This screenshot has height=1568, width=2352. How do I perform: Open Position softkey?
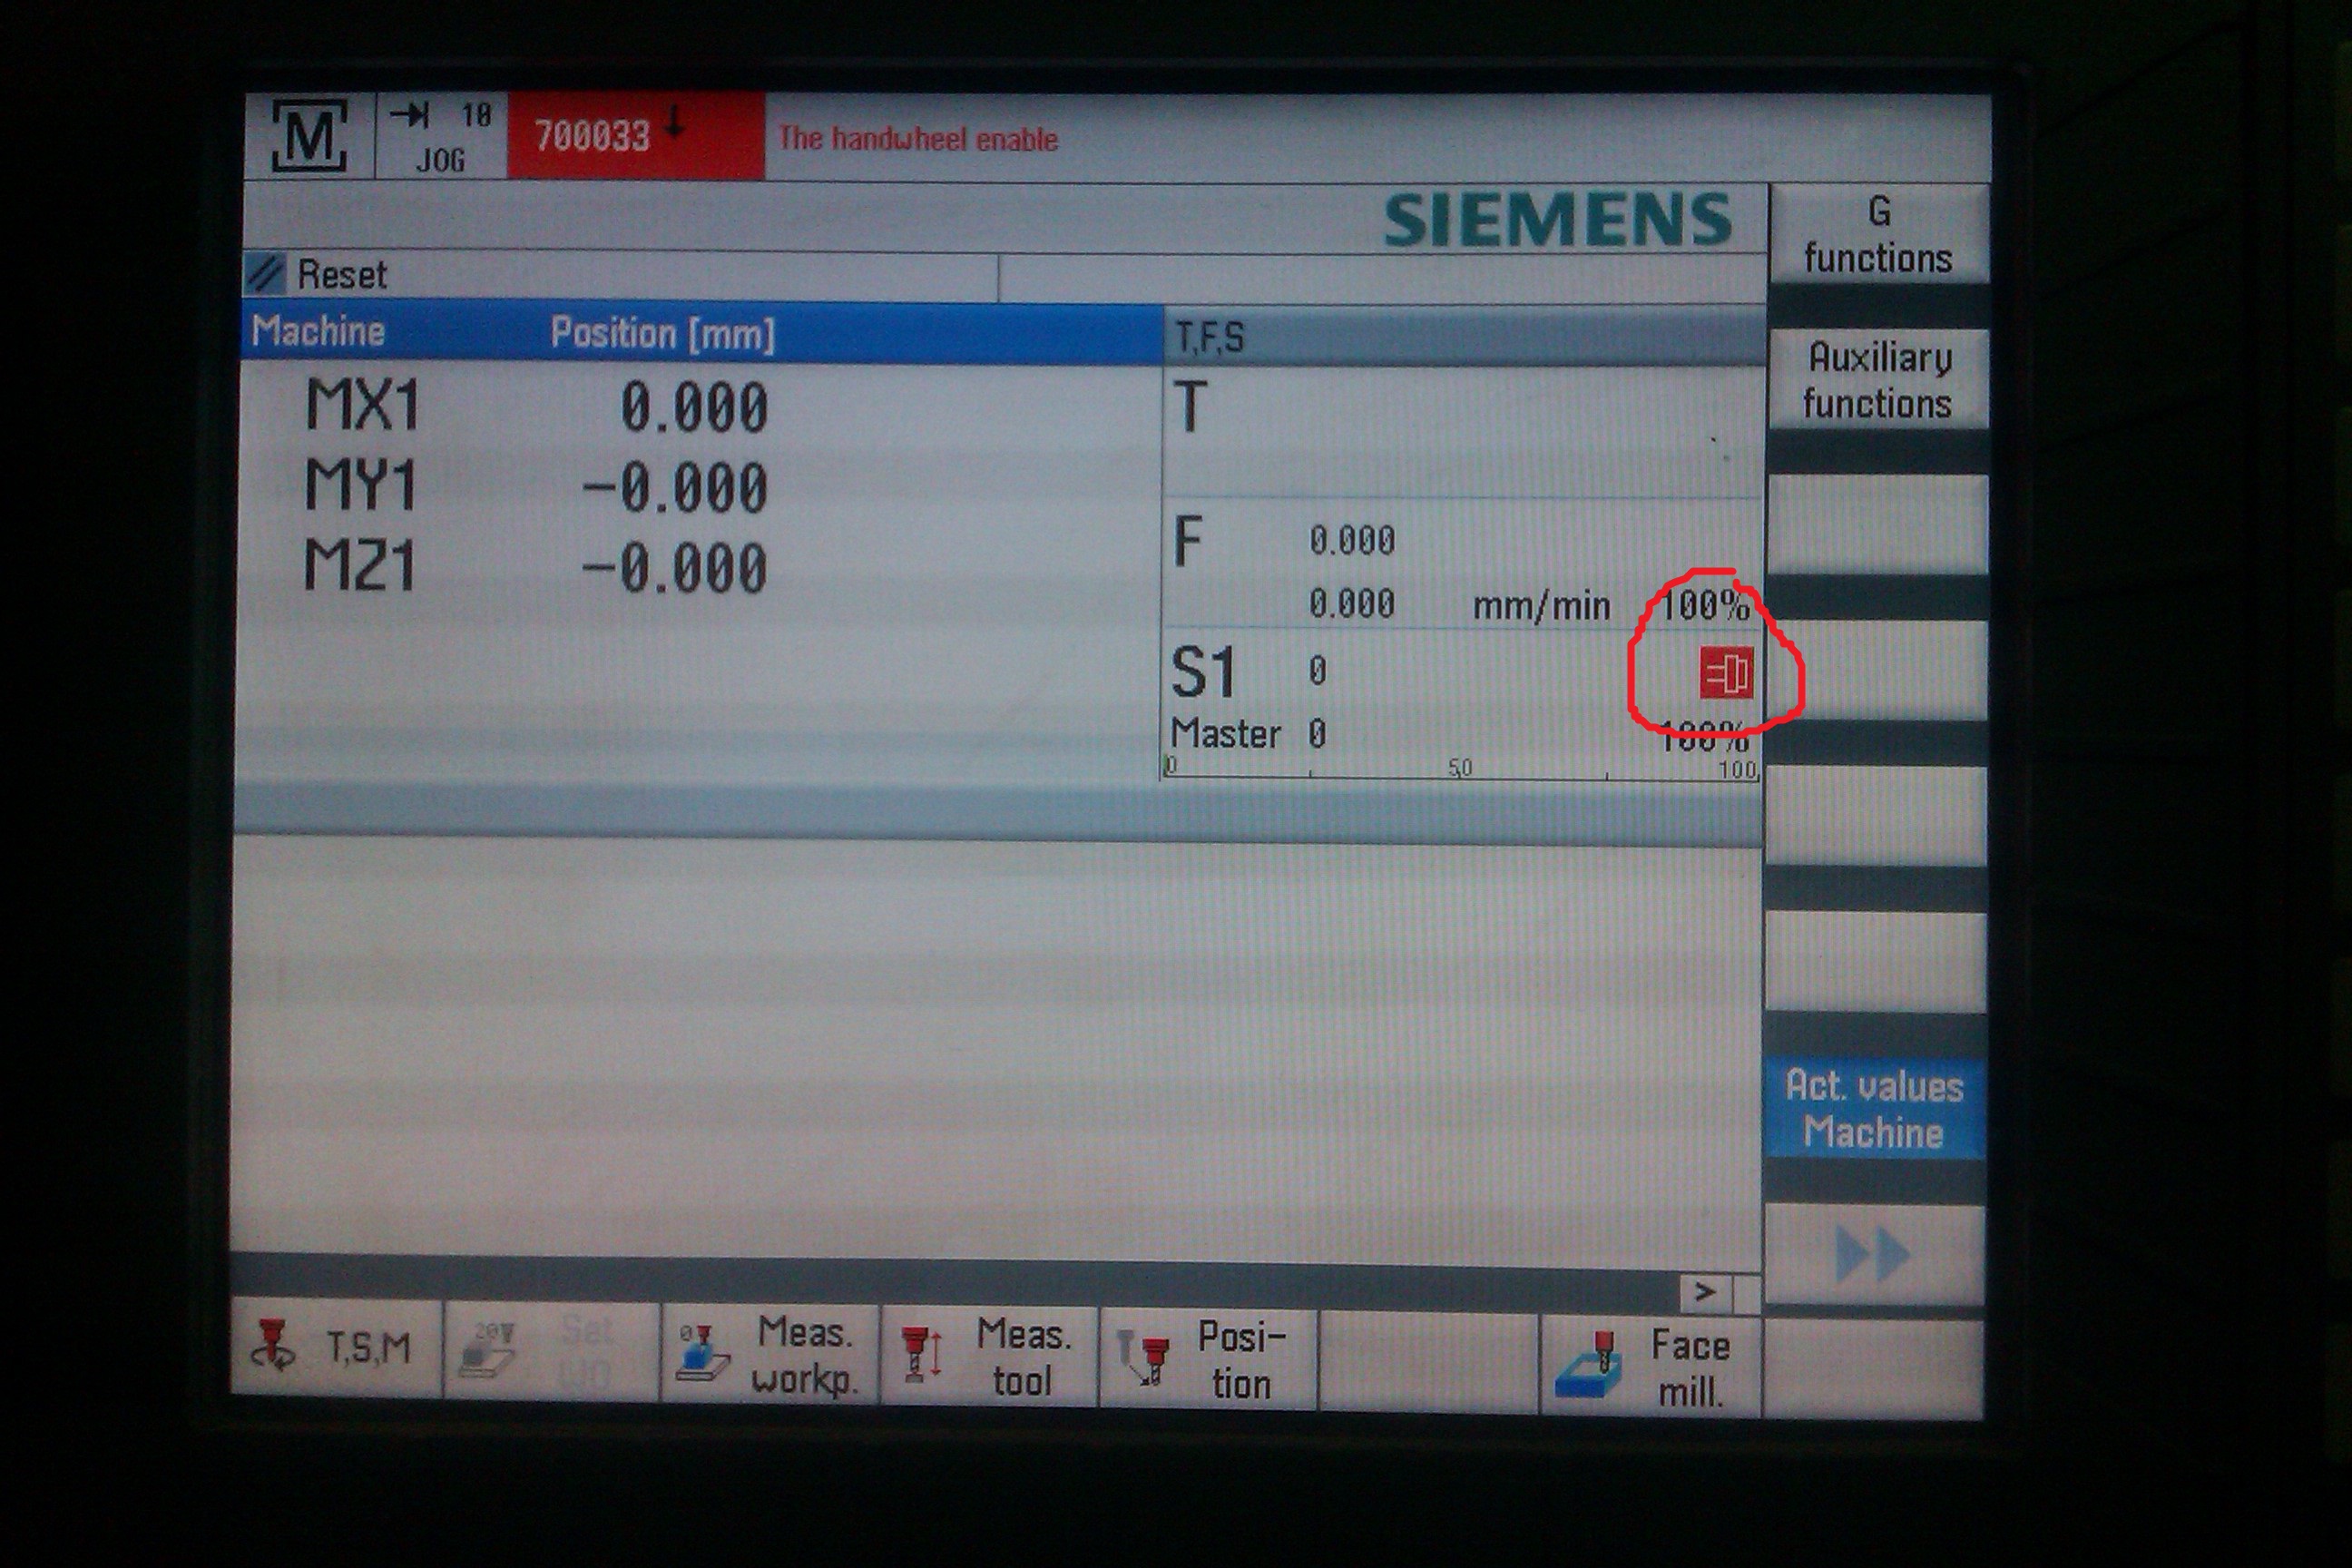[x=1208, y=1359]
